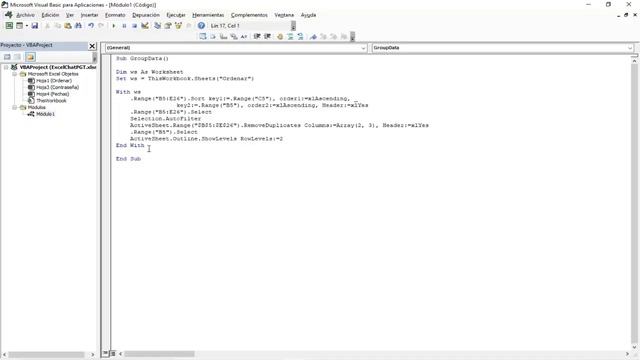This screenshot has height=360, width=640.
Task: Open Standard toolbar options arrow
Action: [293, 26]
